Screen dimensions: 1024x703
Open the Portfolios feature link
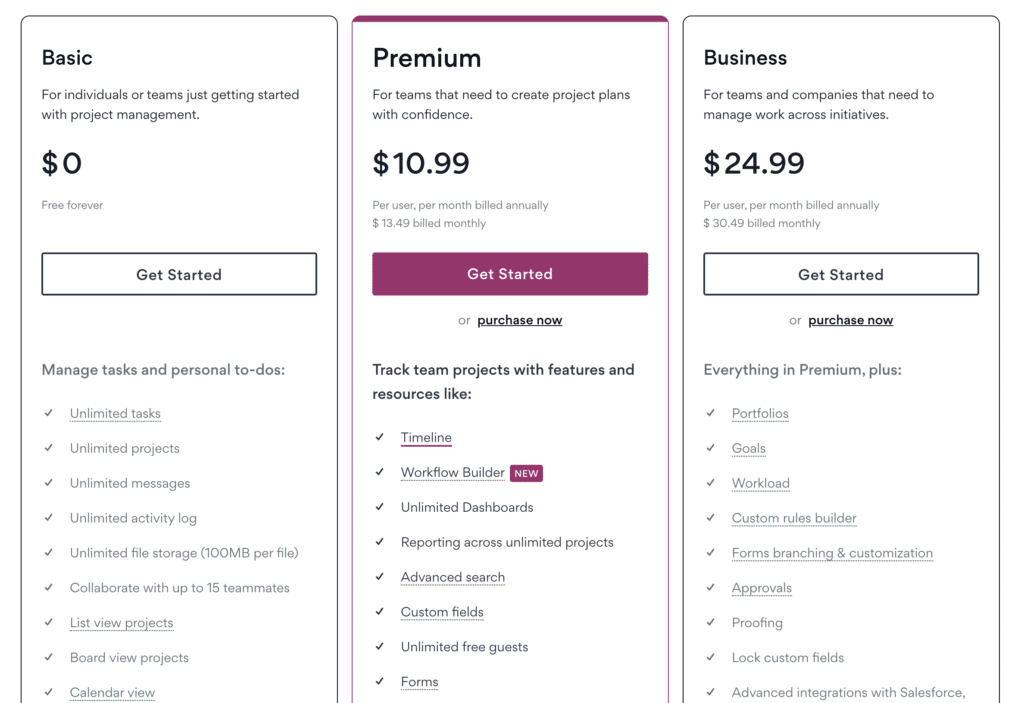click(760, 414)
